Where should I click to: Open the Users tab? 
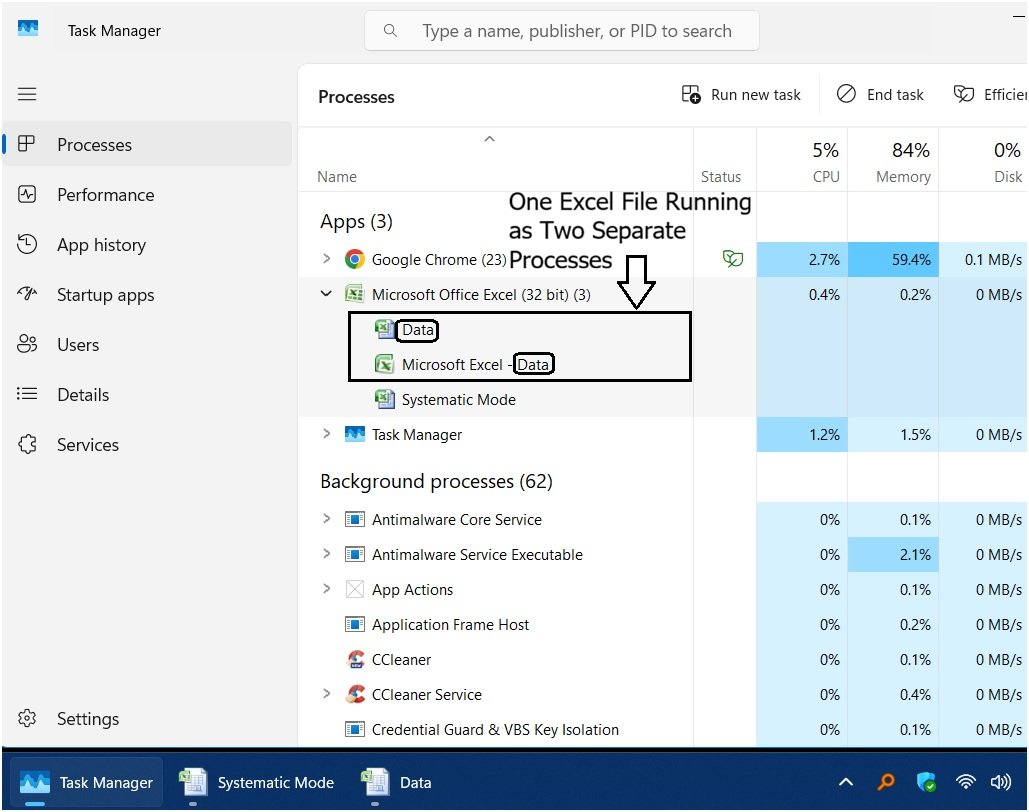click(x=147, y=344)
